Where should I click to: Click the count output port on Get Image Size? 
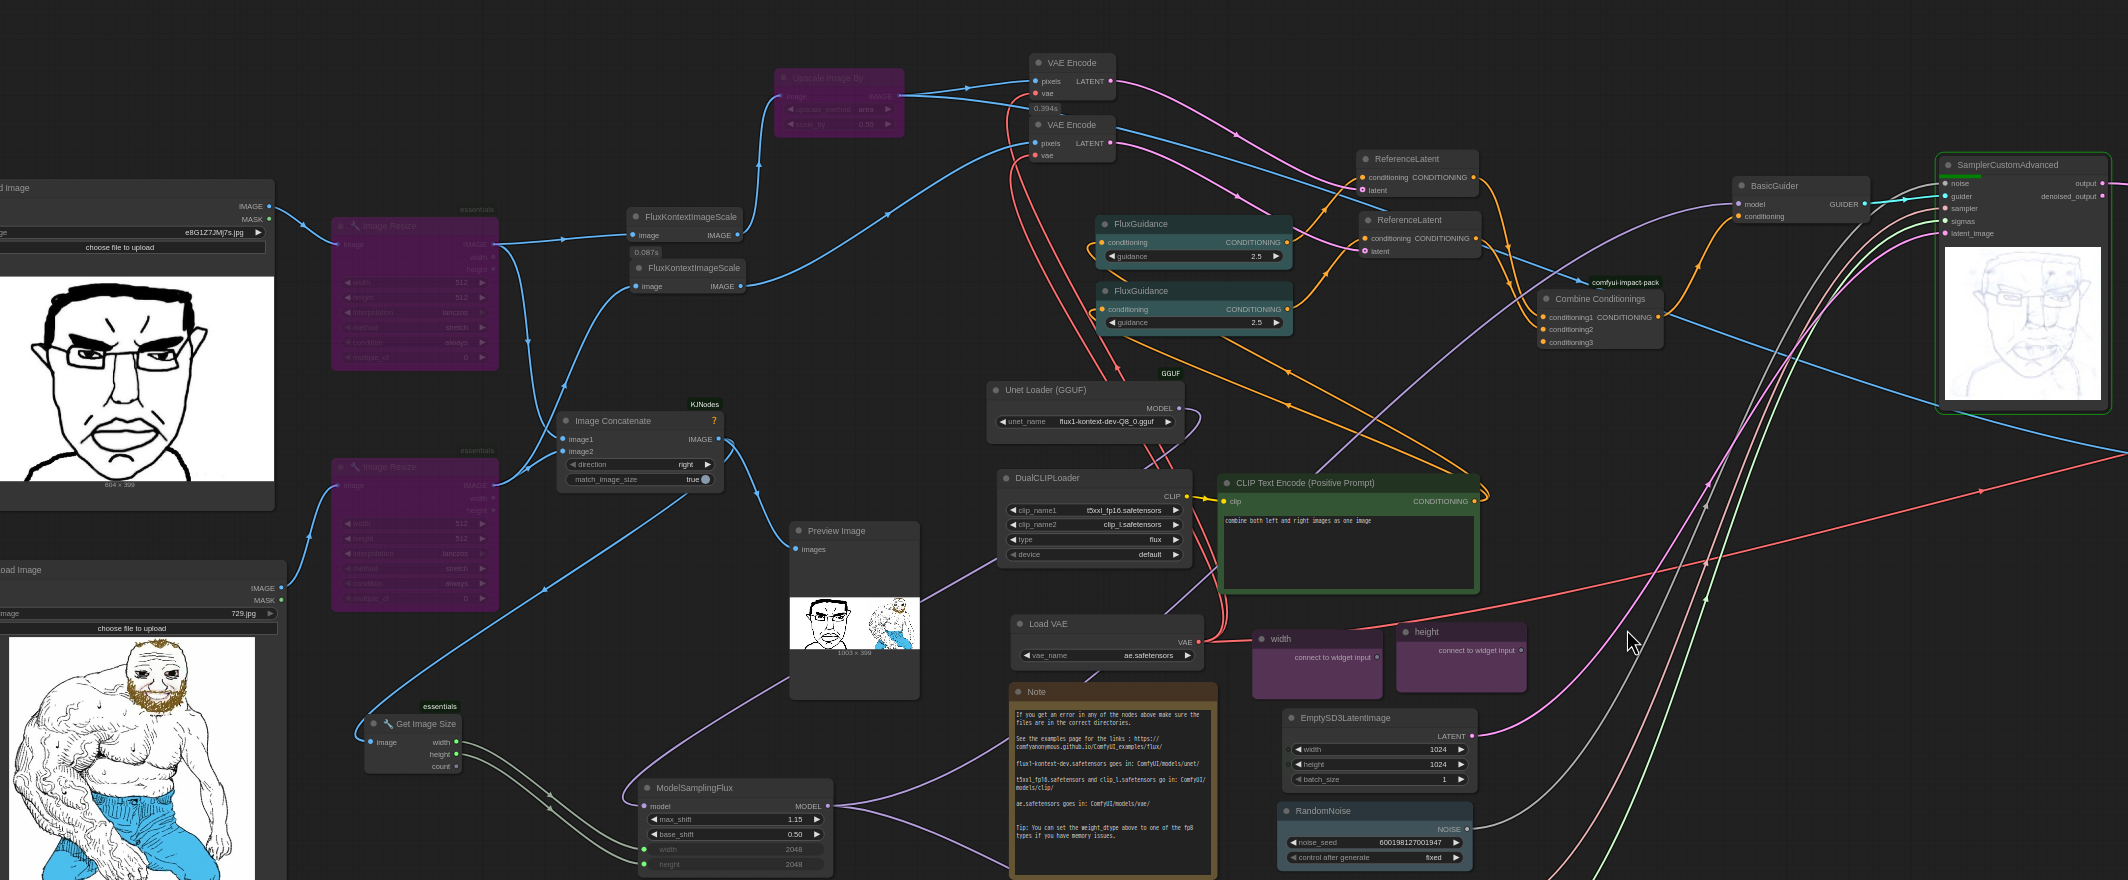(456, 766)
